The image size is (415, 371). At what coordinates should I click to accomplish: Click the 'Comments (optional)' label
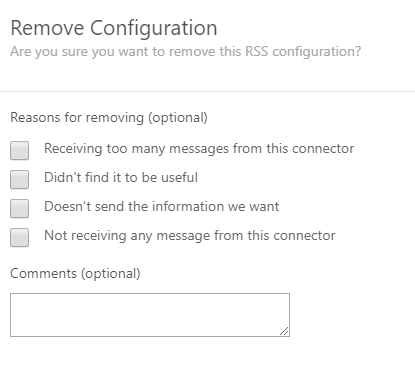click(x=75, y=274)
